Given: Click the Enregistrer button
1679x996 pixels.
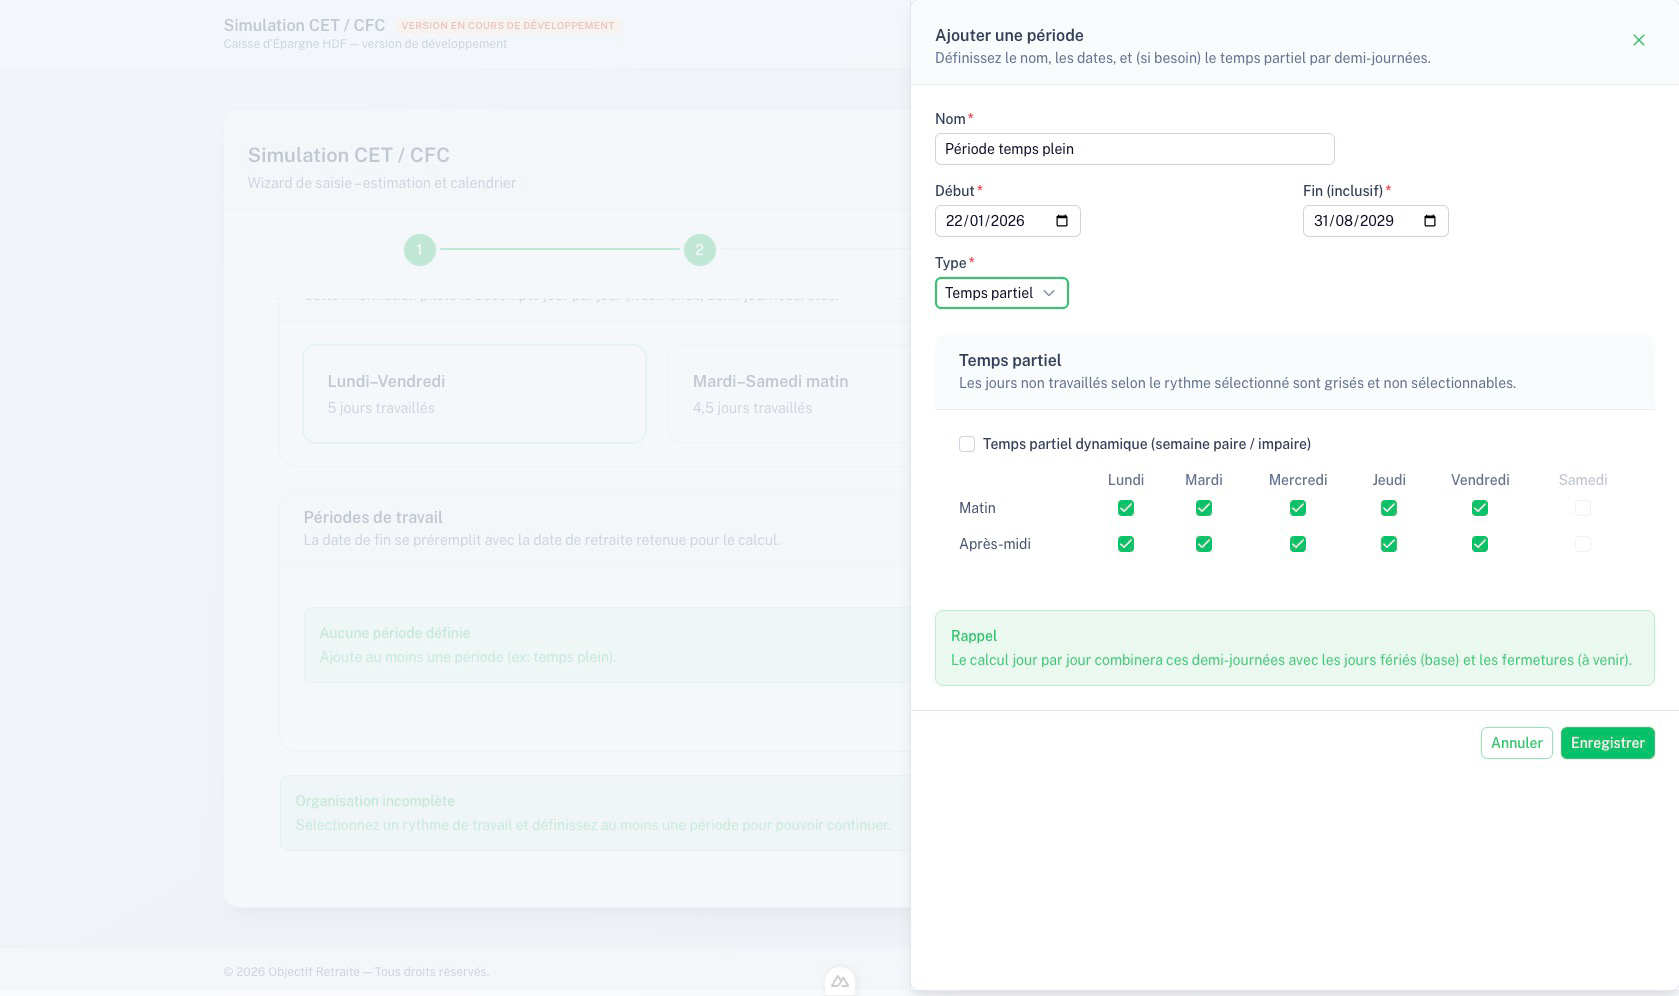Looking at the screenshot, I should [1607, 743].
